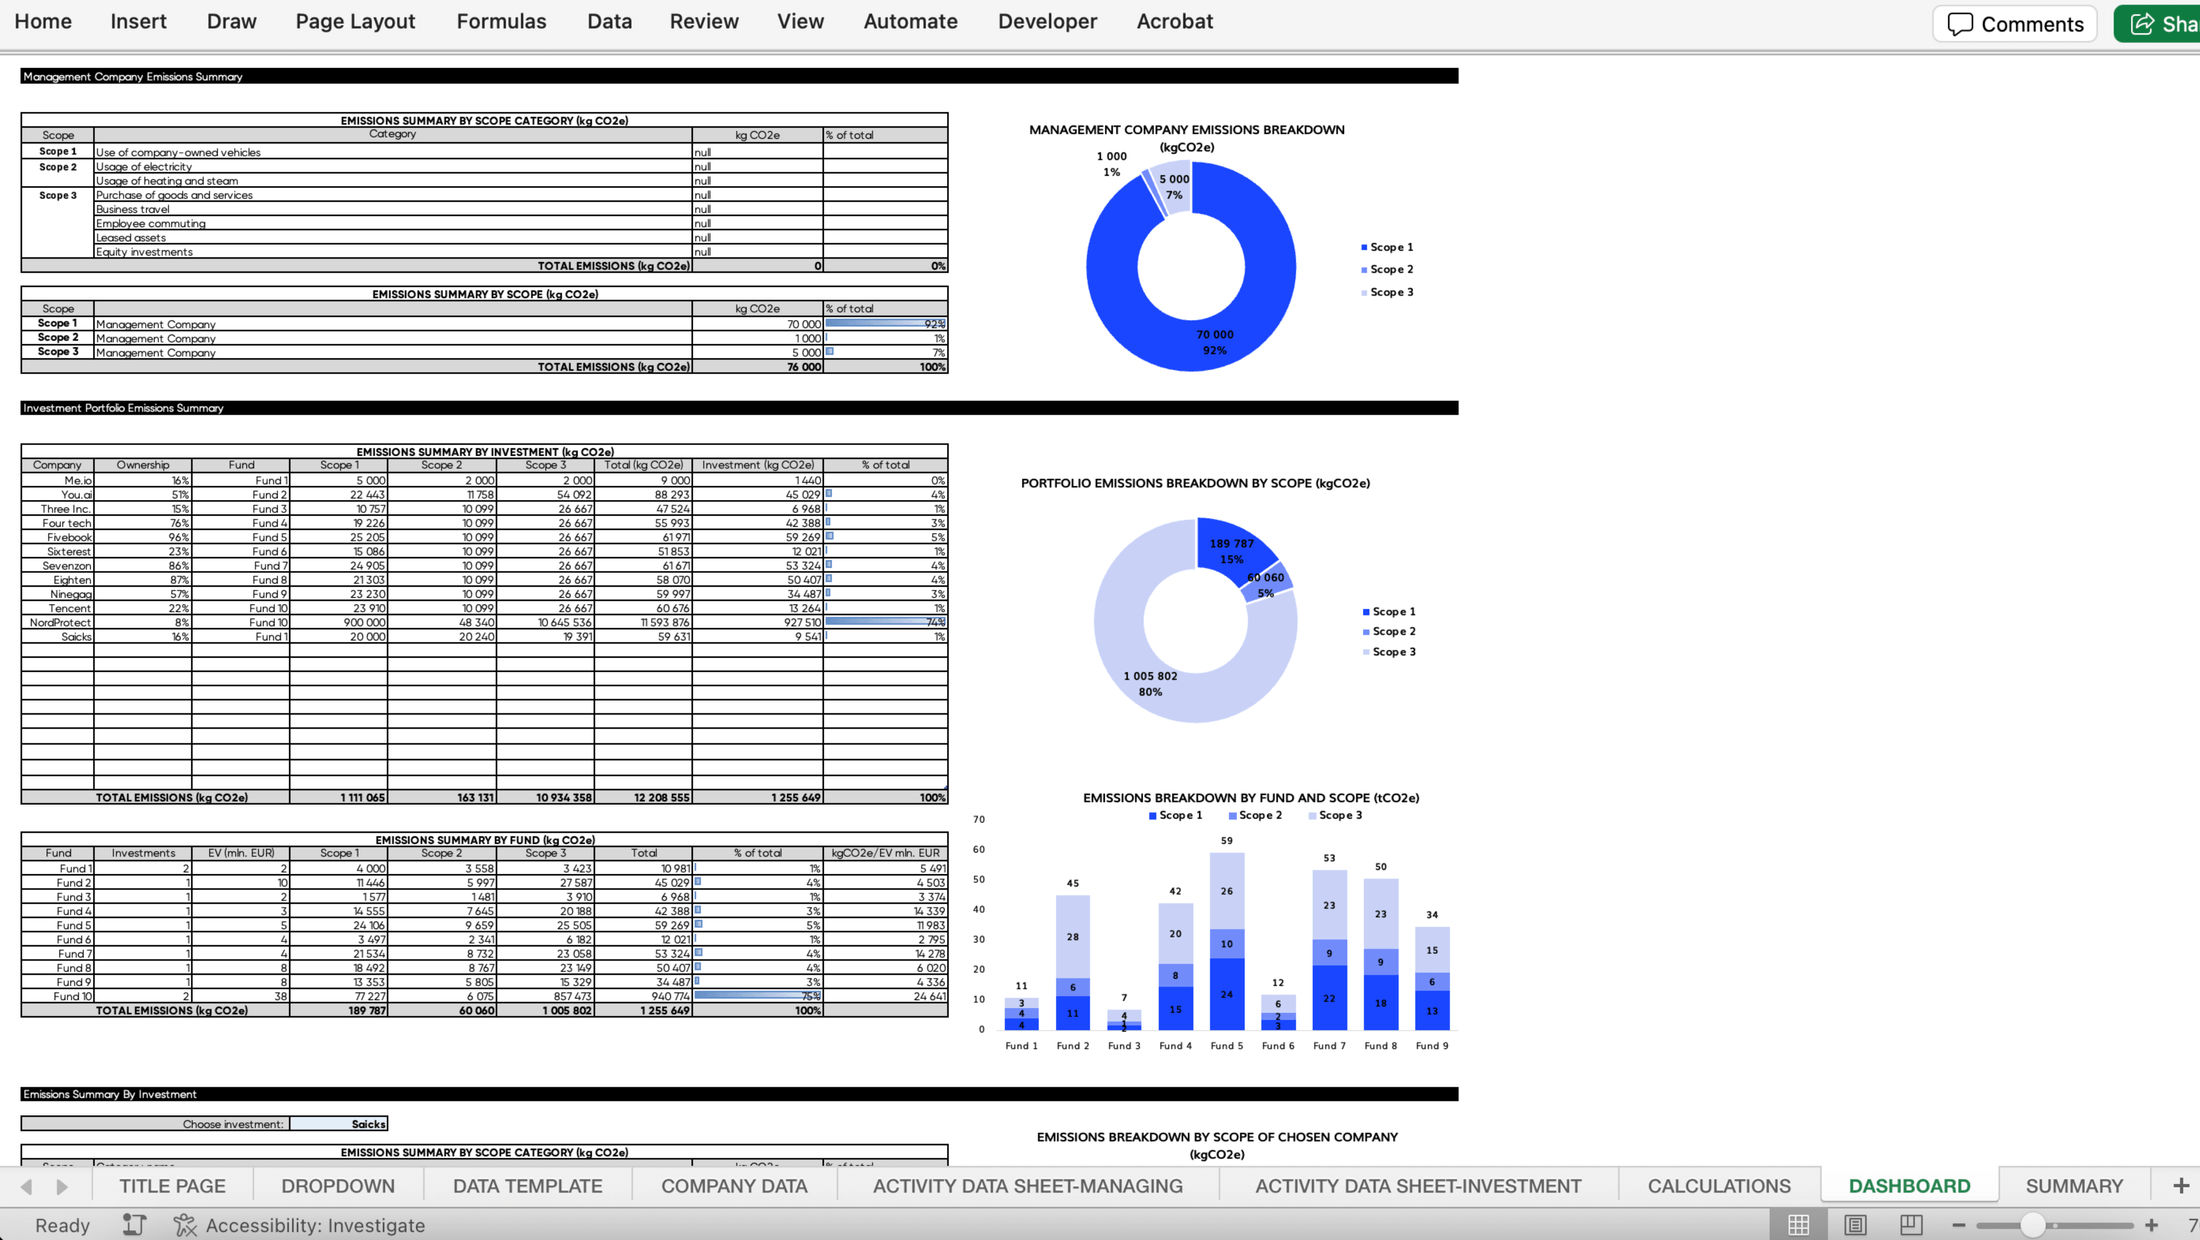Open the Page Layout ribbon tab
The height and width of the screenshot is (1240, 2200).
(355, 21)
